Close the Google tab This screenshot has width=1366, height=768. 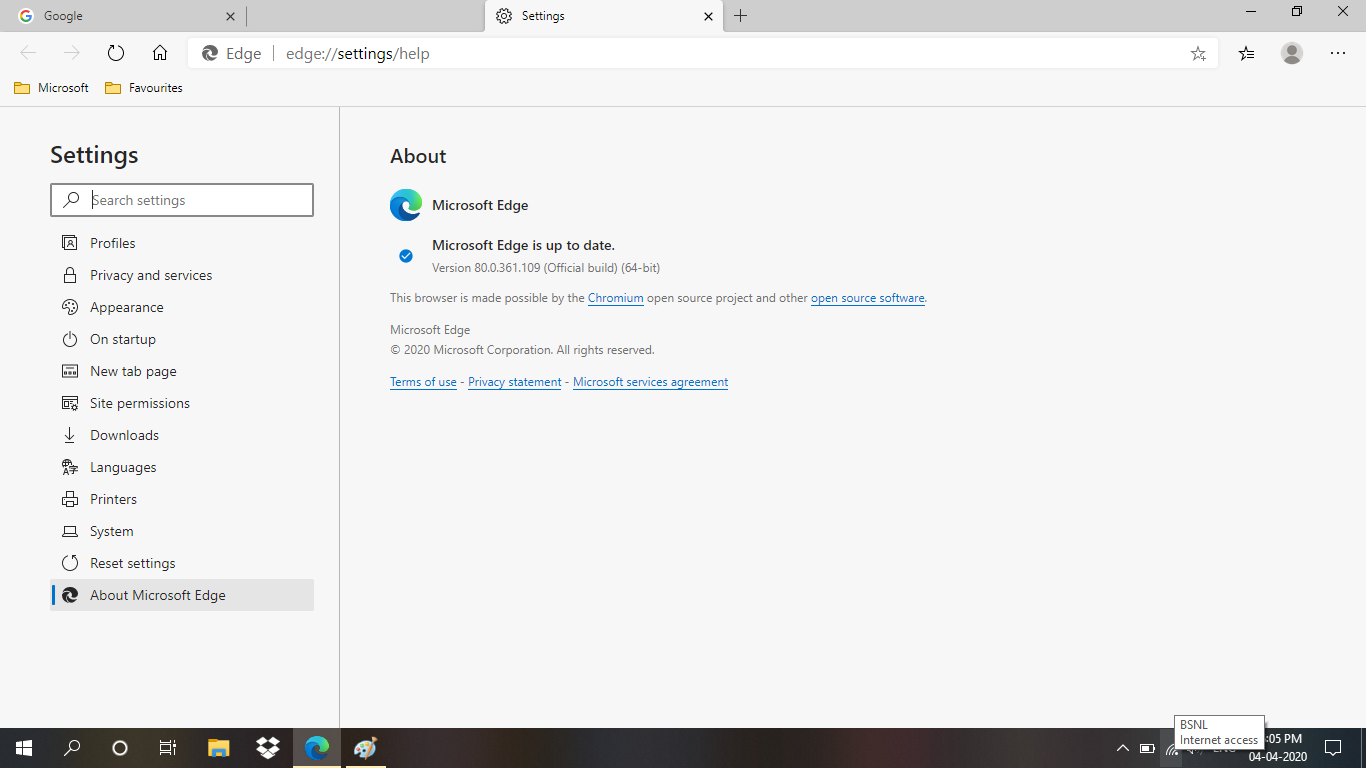tap(231, 16)
